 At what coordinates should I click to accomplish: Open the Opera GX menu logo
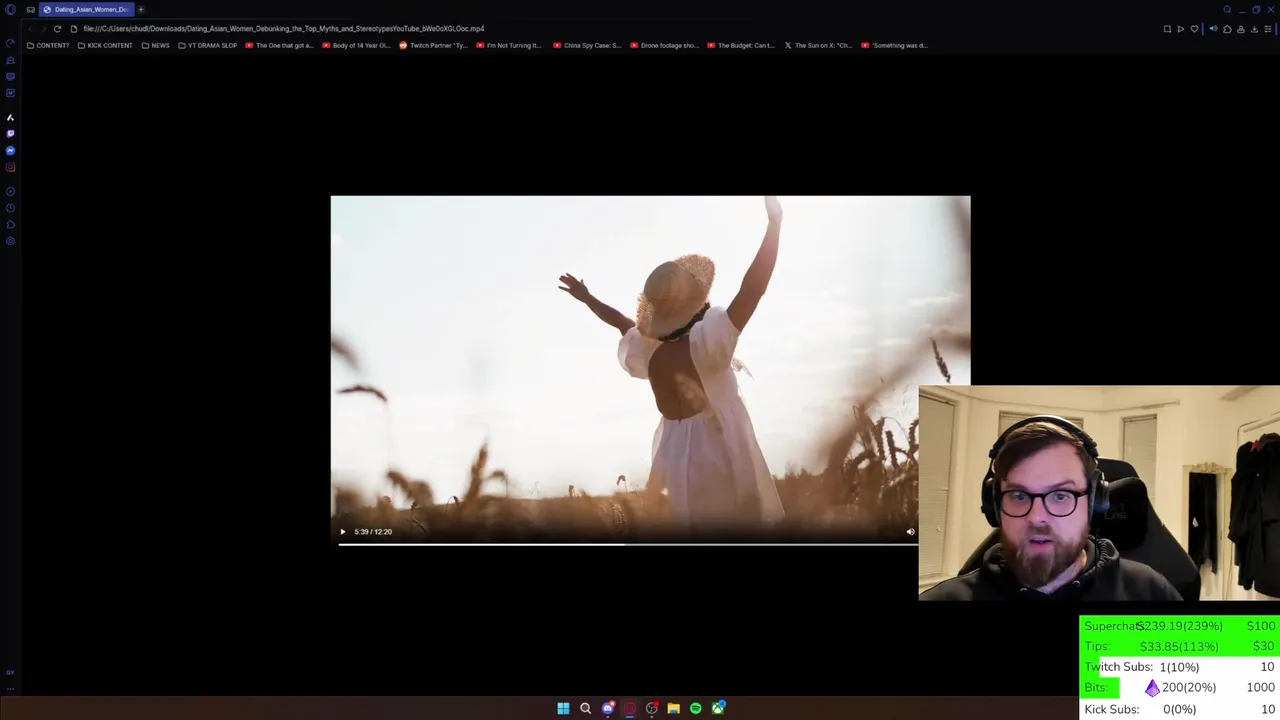coord(11,9)
